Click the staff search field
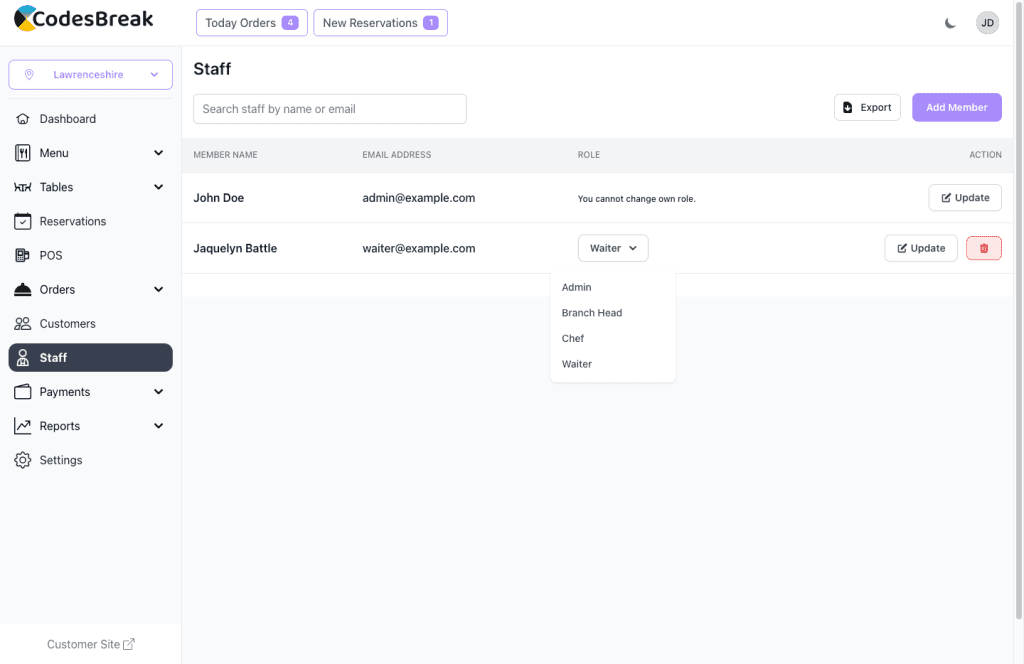The image size is (1024, 664). [329, 109]
